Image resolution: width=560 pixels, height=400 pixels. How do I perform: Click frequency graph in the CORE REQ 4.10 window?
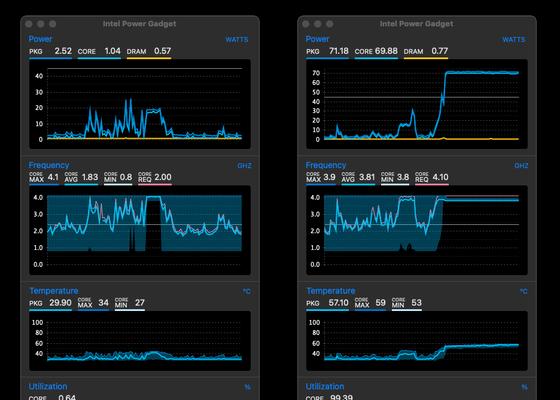(x=417, y=230)
